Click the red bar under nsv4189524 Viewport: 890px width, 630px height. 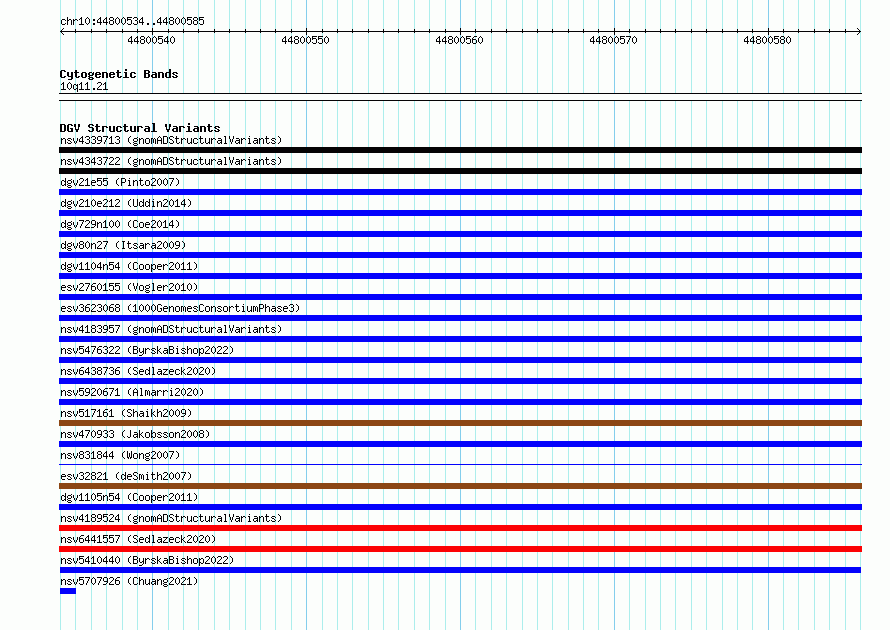click(x=460, y=528)
